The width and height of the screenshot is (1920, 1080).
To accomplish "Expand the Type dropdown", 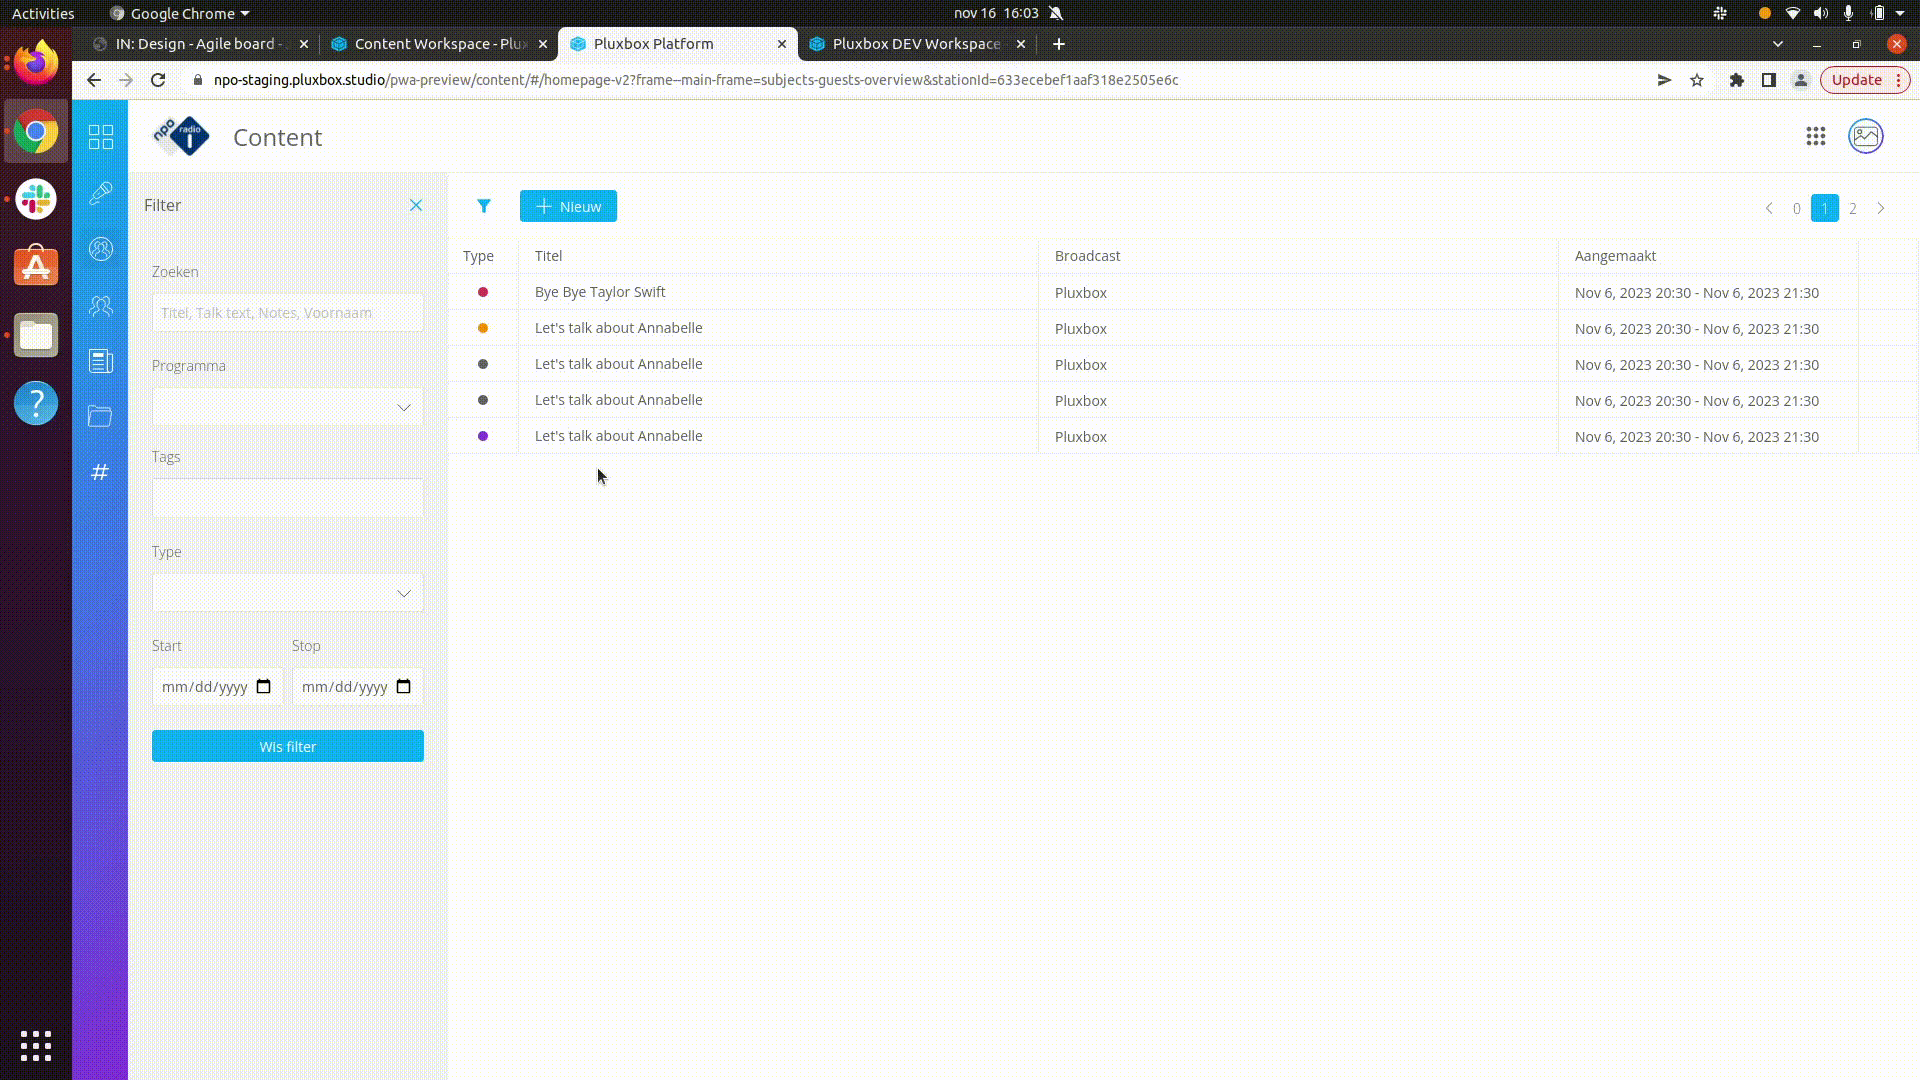I will [288, 593].
